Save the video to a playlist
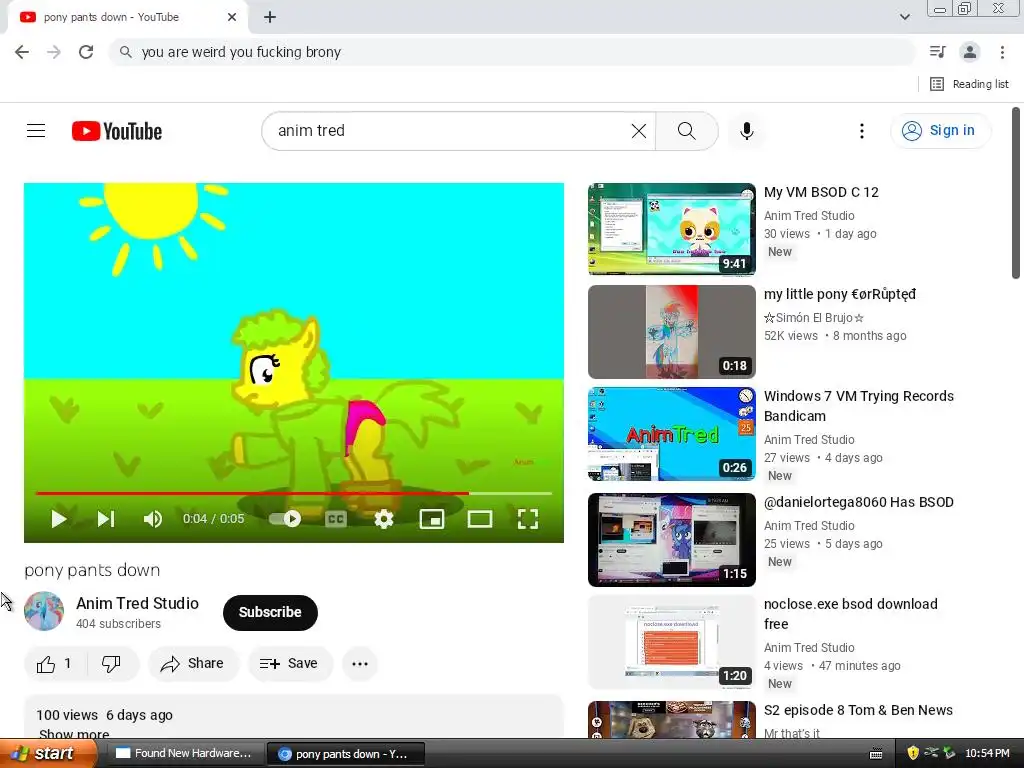Image resolution: width=1024 pixels, height=768 pixels. point(290,664)
